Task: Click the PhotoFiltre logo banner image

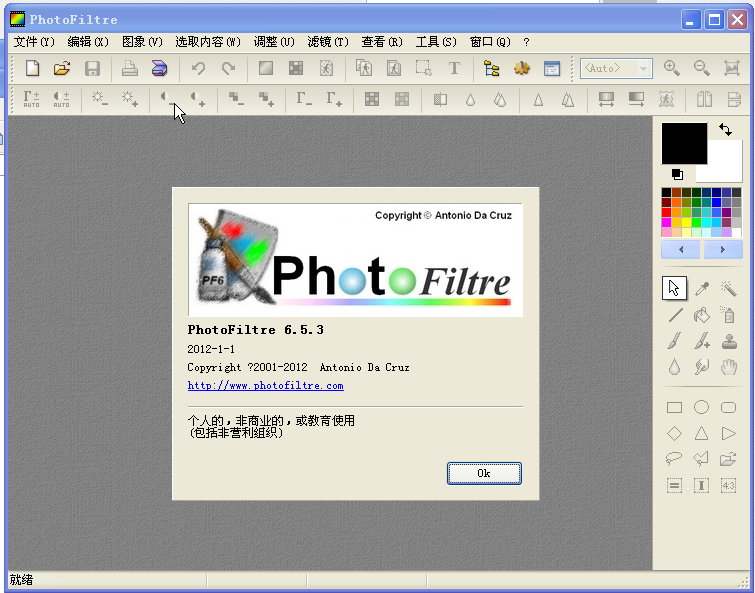Action: pyautogui.click(x=355, y=260)
